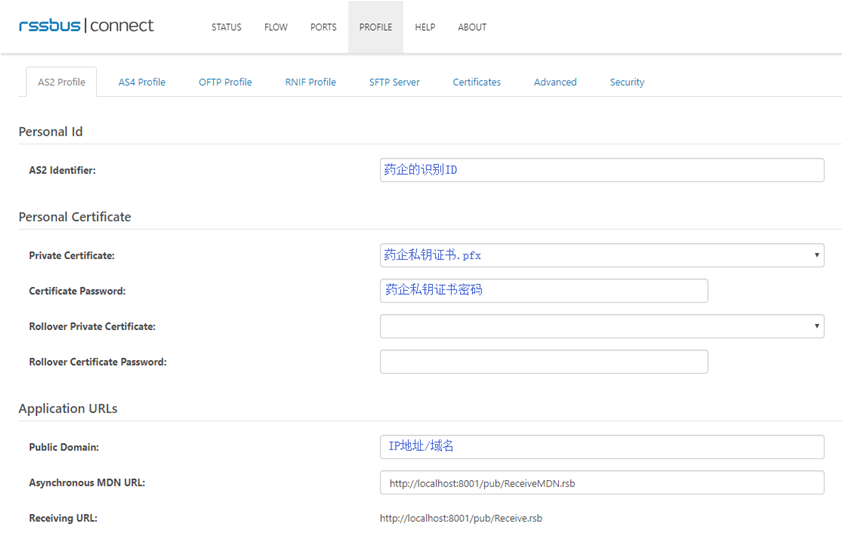The width and height of the screenshot is (843, 540).
Task: Switch to the Security tab
Action: 627,82
